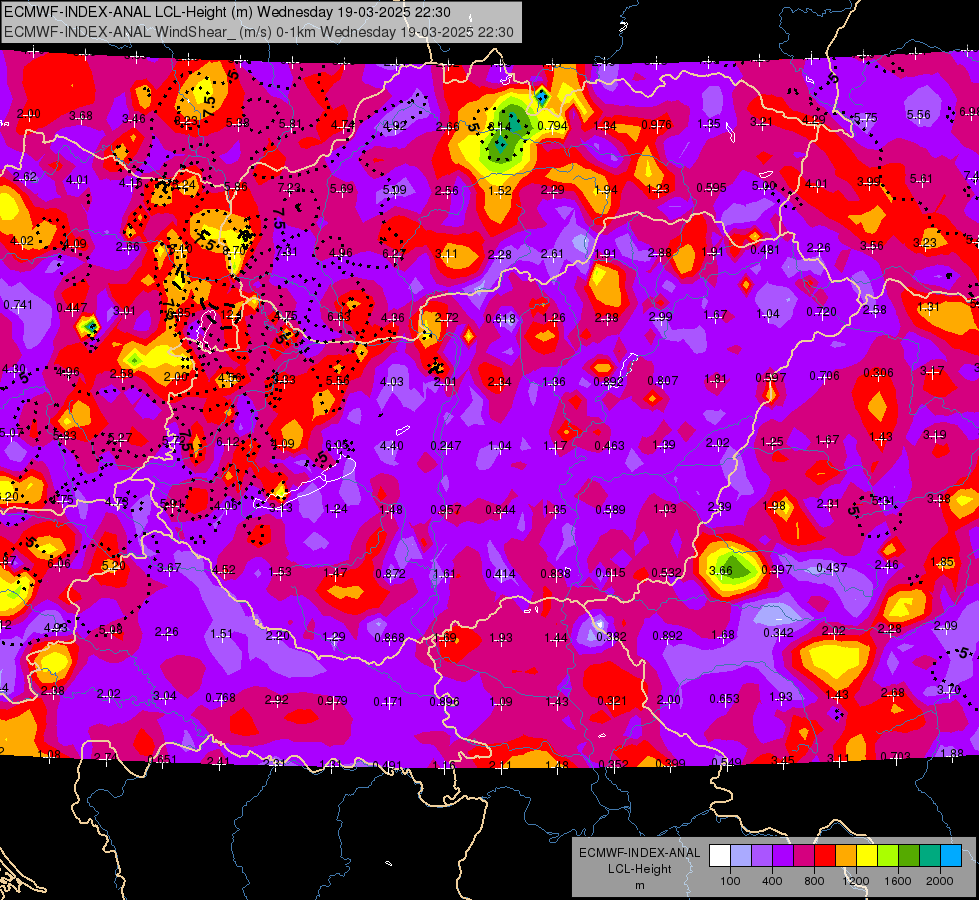
Task: Pick the light purple legend swatch
Action: click(x=762, y=855)
